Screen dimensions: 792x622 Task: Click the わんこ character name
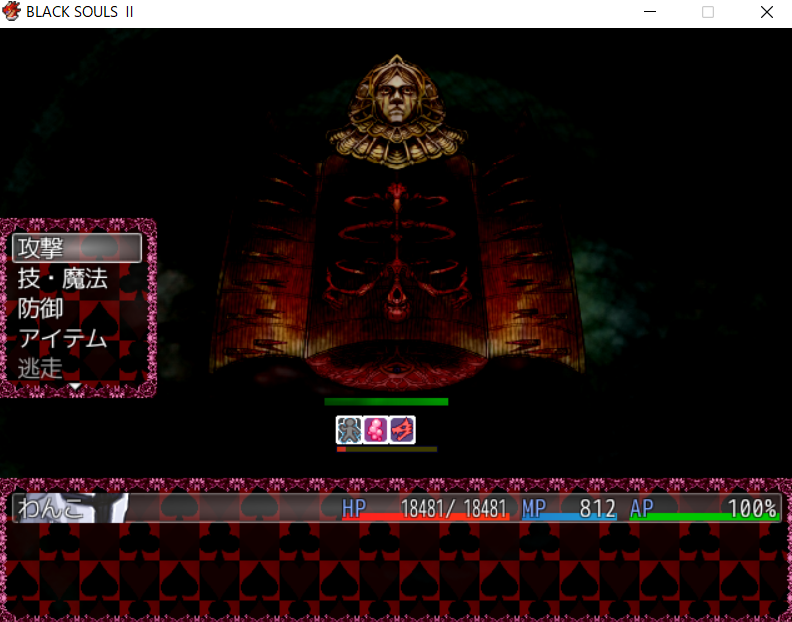click(50, 508)
